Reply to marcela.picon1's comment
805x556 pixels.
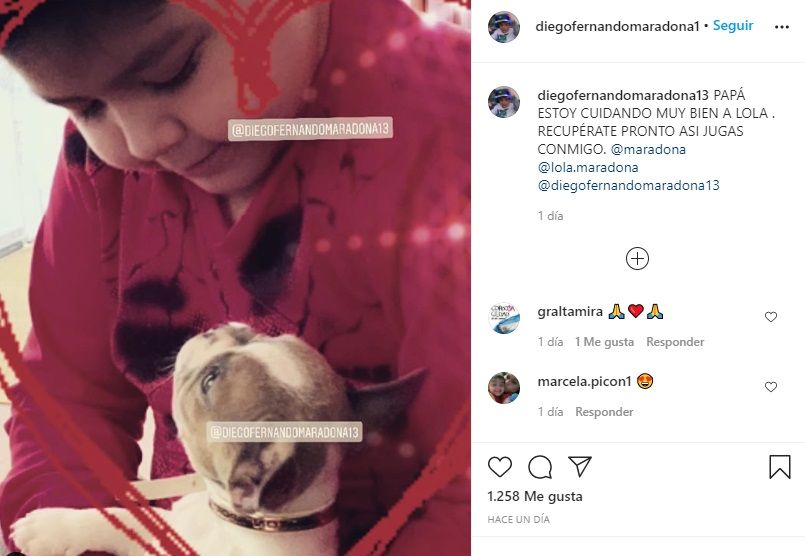pyautogui.click(x=604, y=412)
